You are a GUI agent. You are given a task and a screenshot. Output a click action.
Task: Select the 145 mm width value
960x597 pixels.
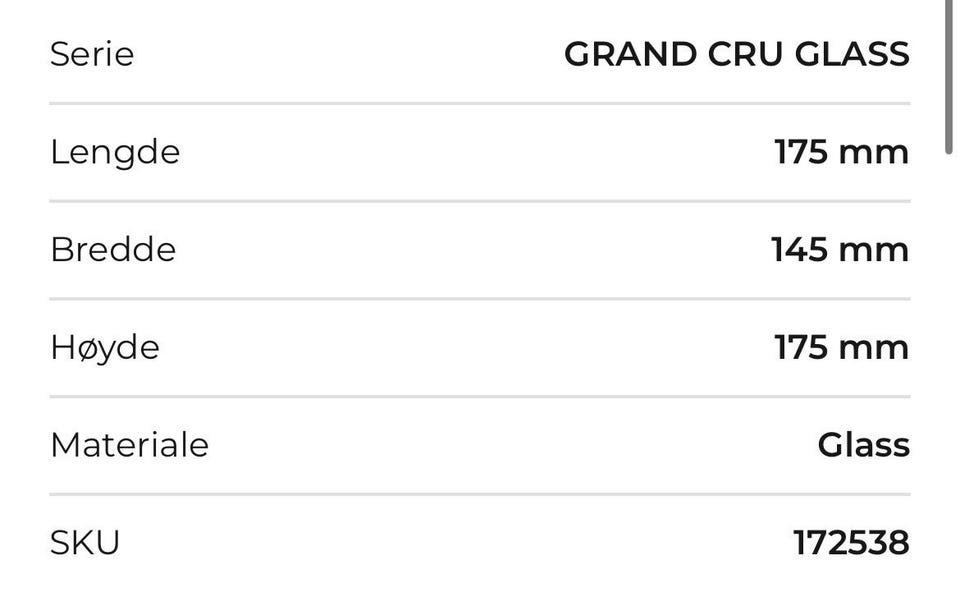point(839,249)
